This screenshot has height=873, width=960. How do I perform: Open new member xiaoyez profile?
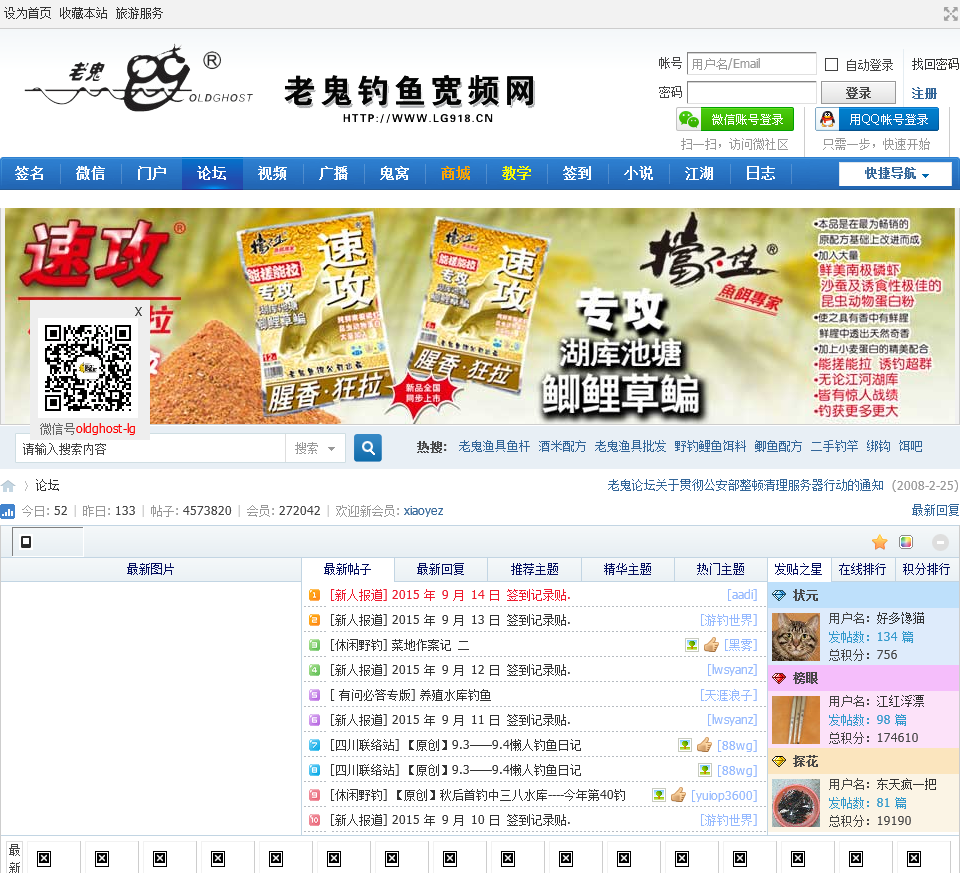pos(423,511)
